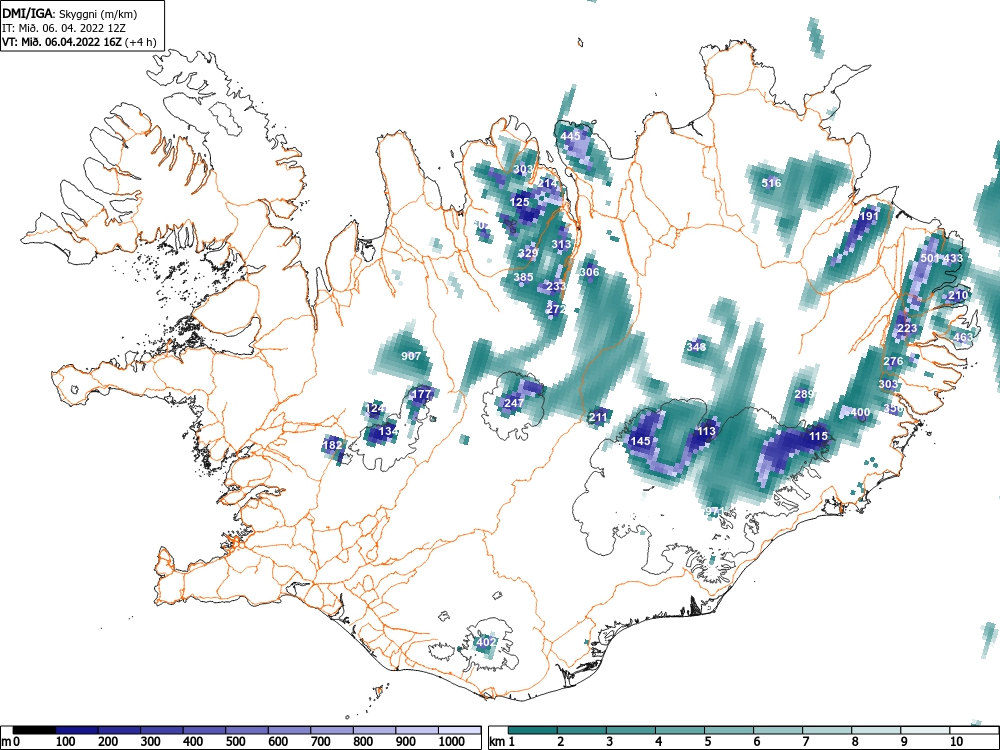Click the 145 visibility value
This screenshot has width=1000, height=750.
(640, 441)
